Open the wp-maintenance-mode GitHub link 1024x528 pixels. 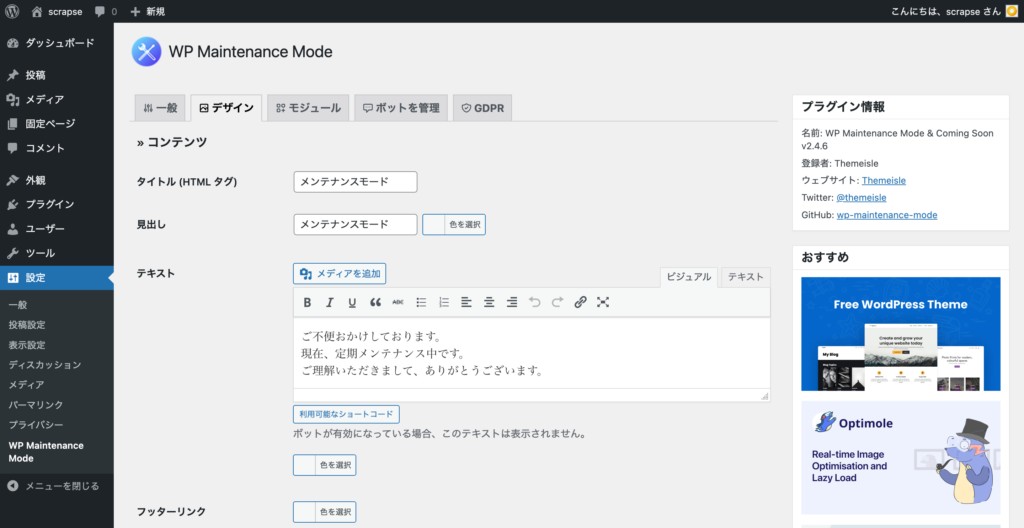[887, 215]
